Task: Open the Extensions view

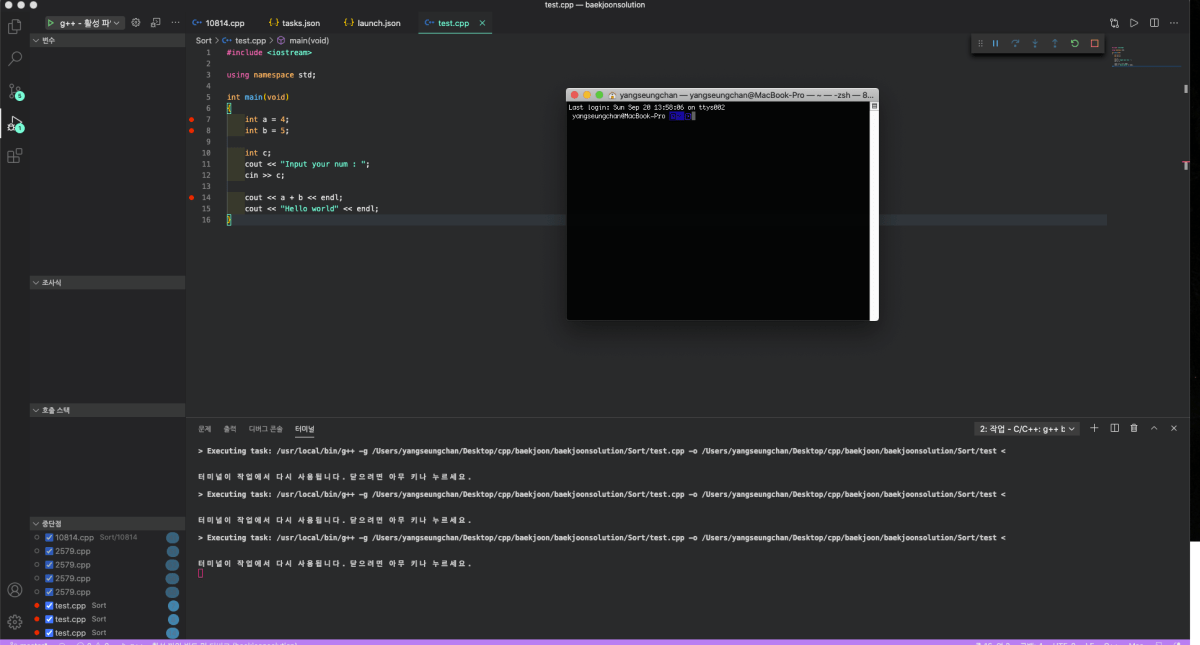Action: point(14,156)
